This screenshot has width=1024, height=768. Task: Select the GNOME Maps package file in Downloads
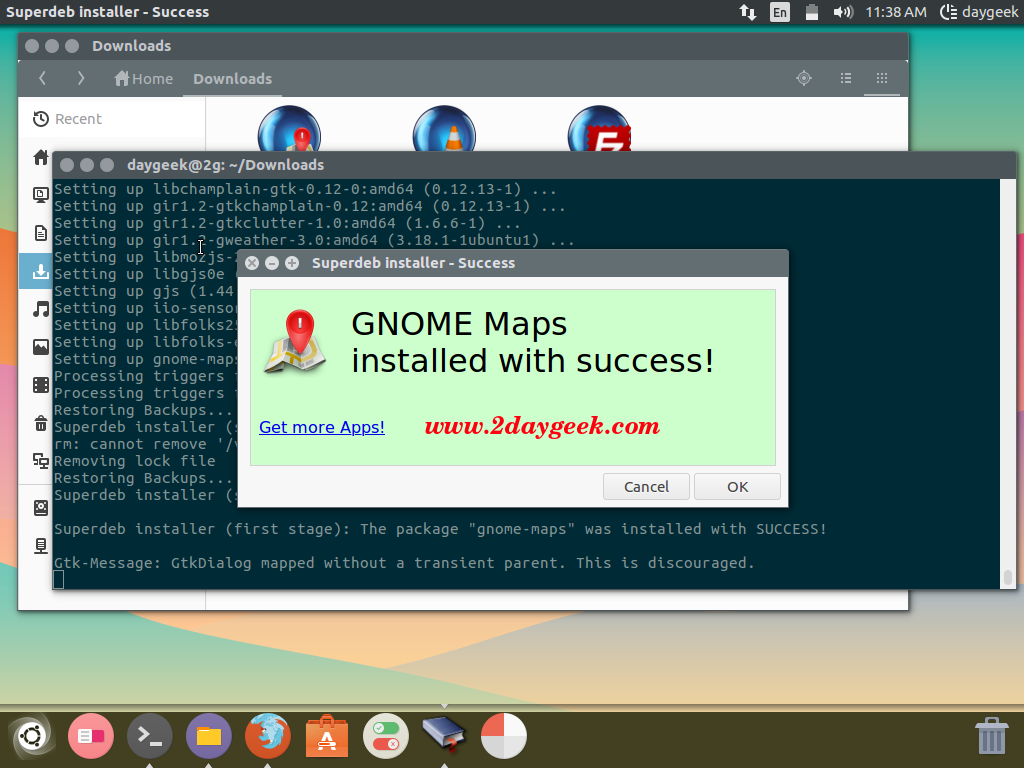[289, 129]
